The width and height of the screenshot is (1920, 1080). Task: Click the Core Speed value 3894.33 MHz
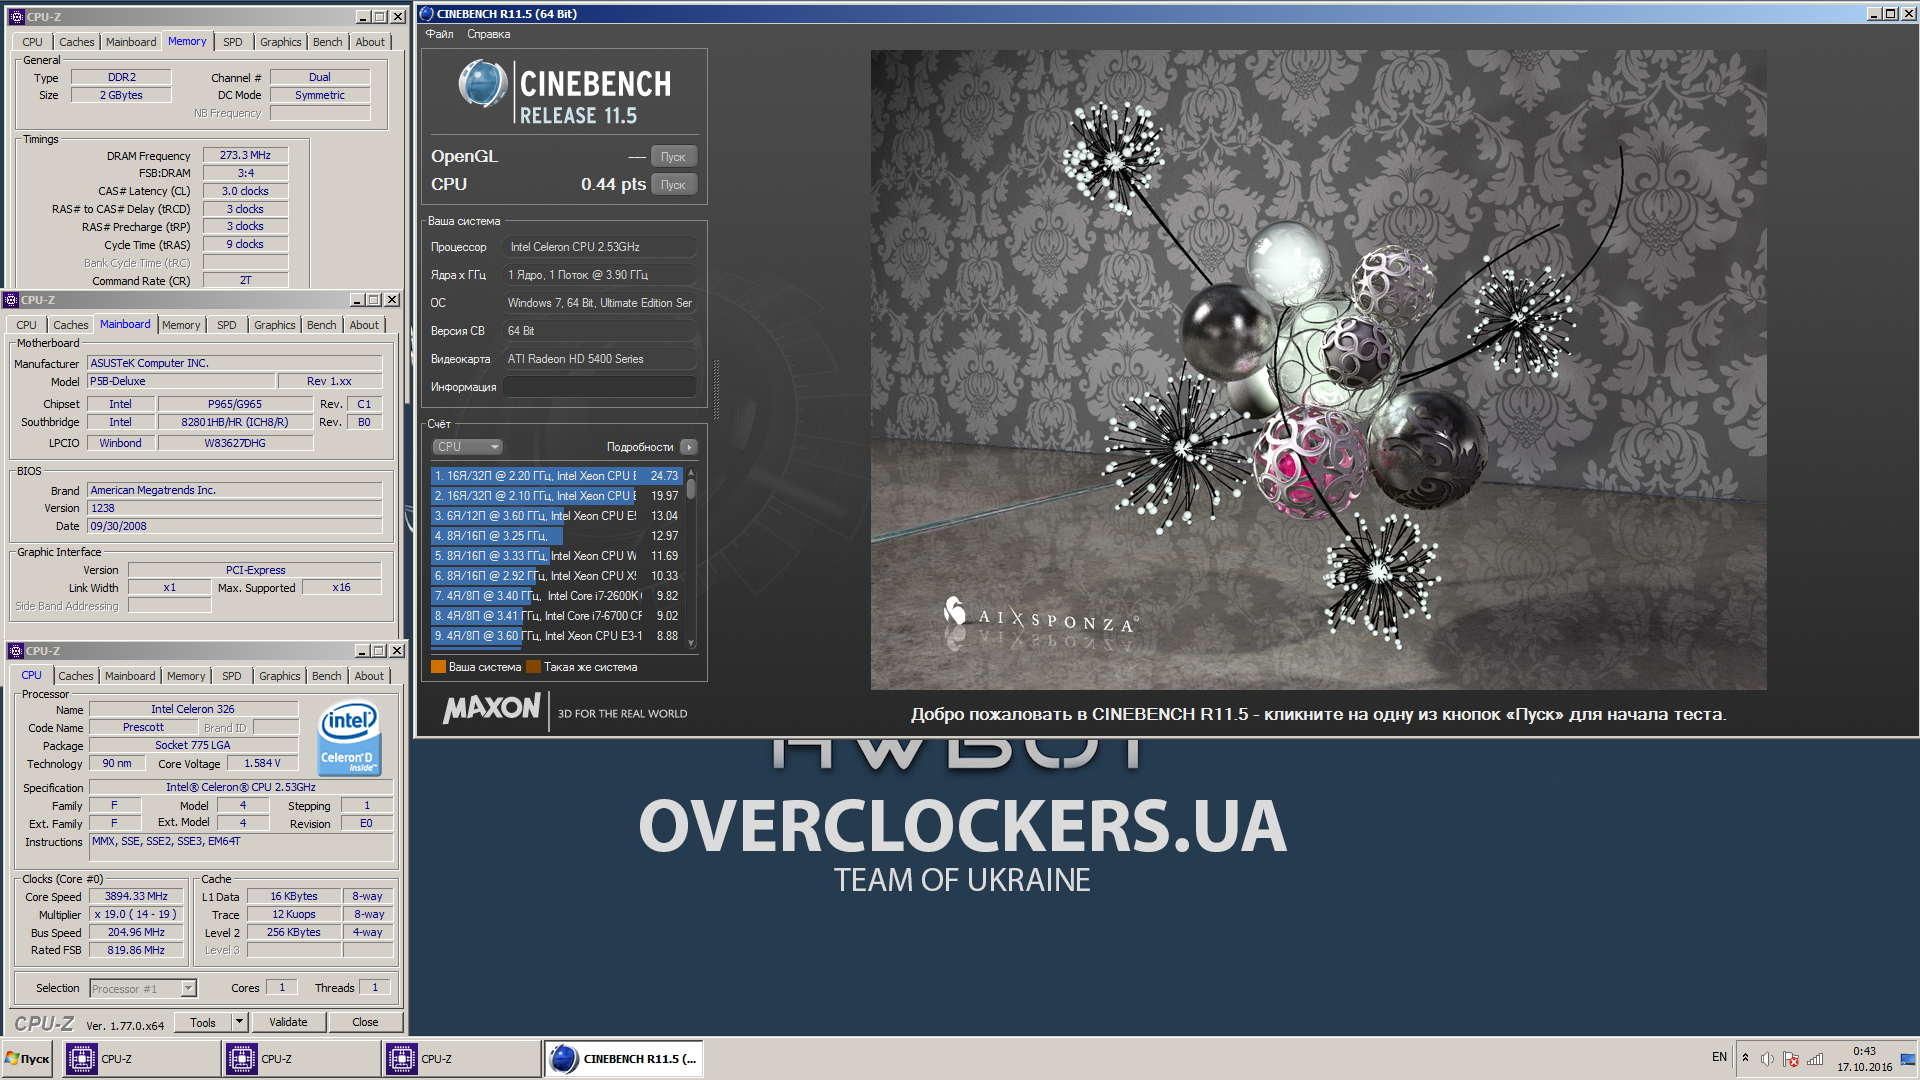click(136, 896)
